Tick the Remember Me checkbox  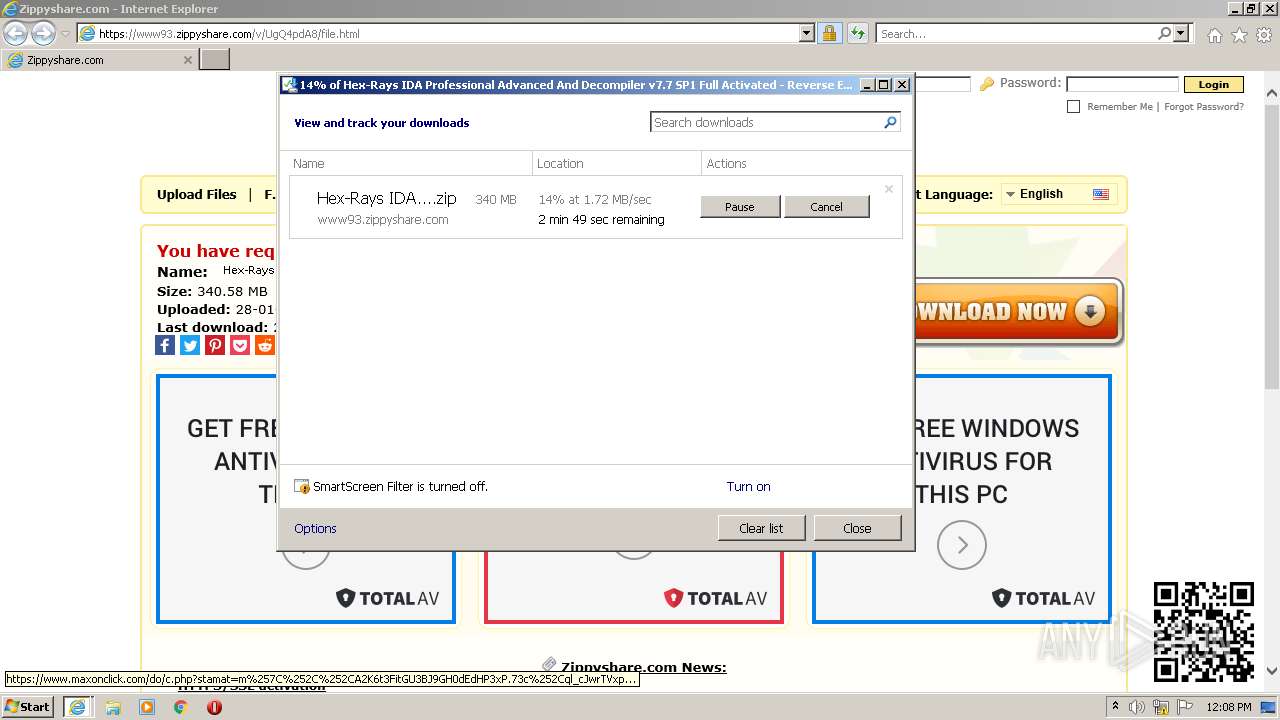1073,106
